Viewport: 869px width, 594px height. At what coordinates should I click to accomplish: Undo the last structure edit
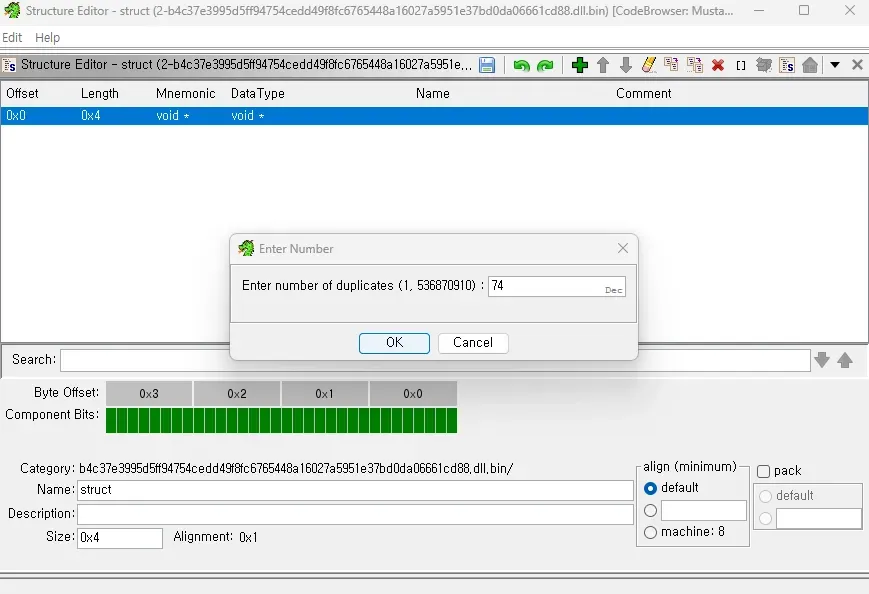click(x=521, y=65)
